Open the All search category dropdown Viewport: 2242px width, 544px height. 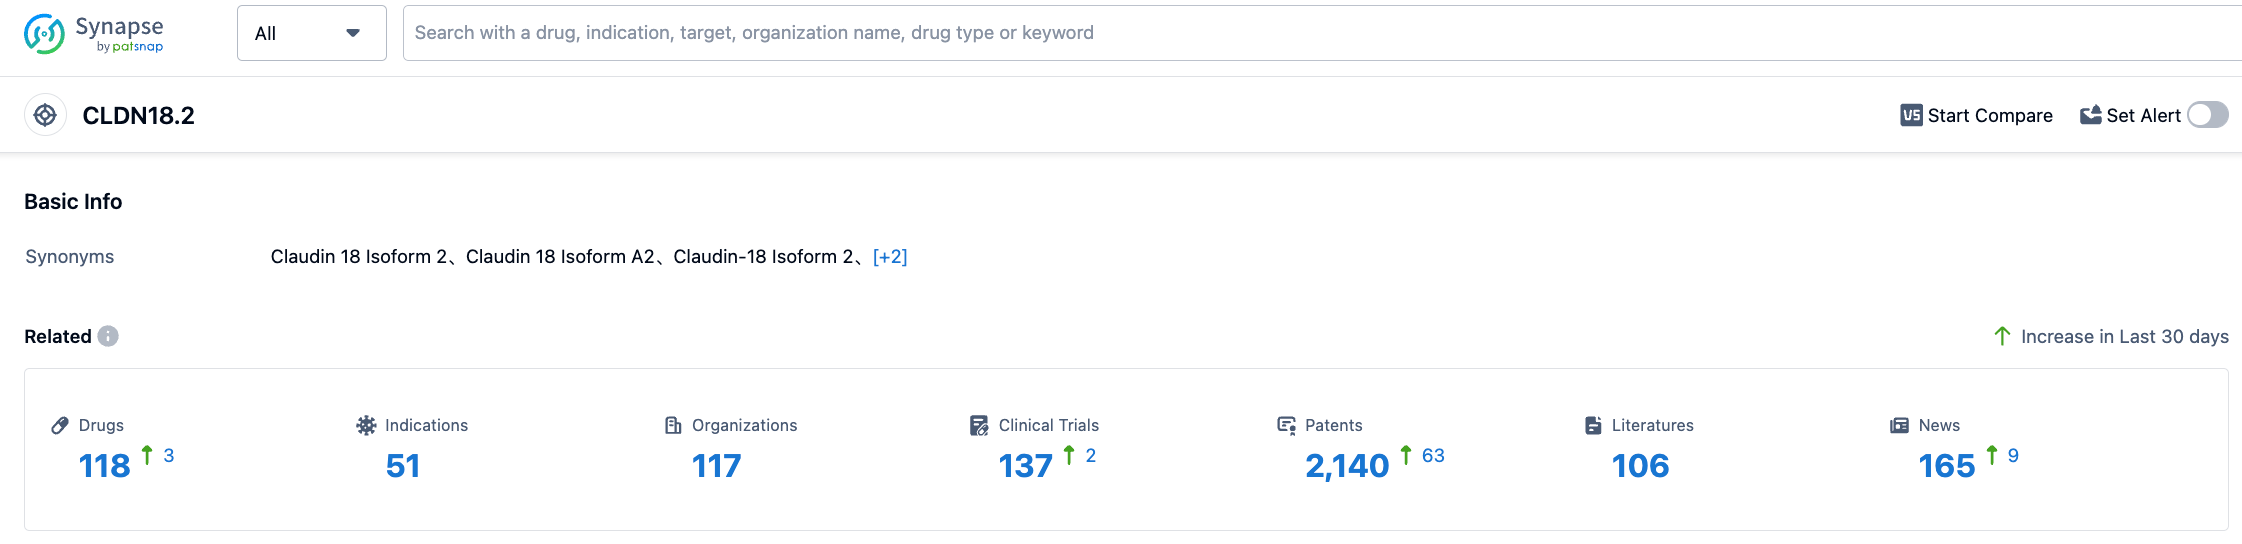click(x=311, y=33)
